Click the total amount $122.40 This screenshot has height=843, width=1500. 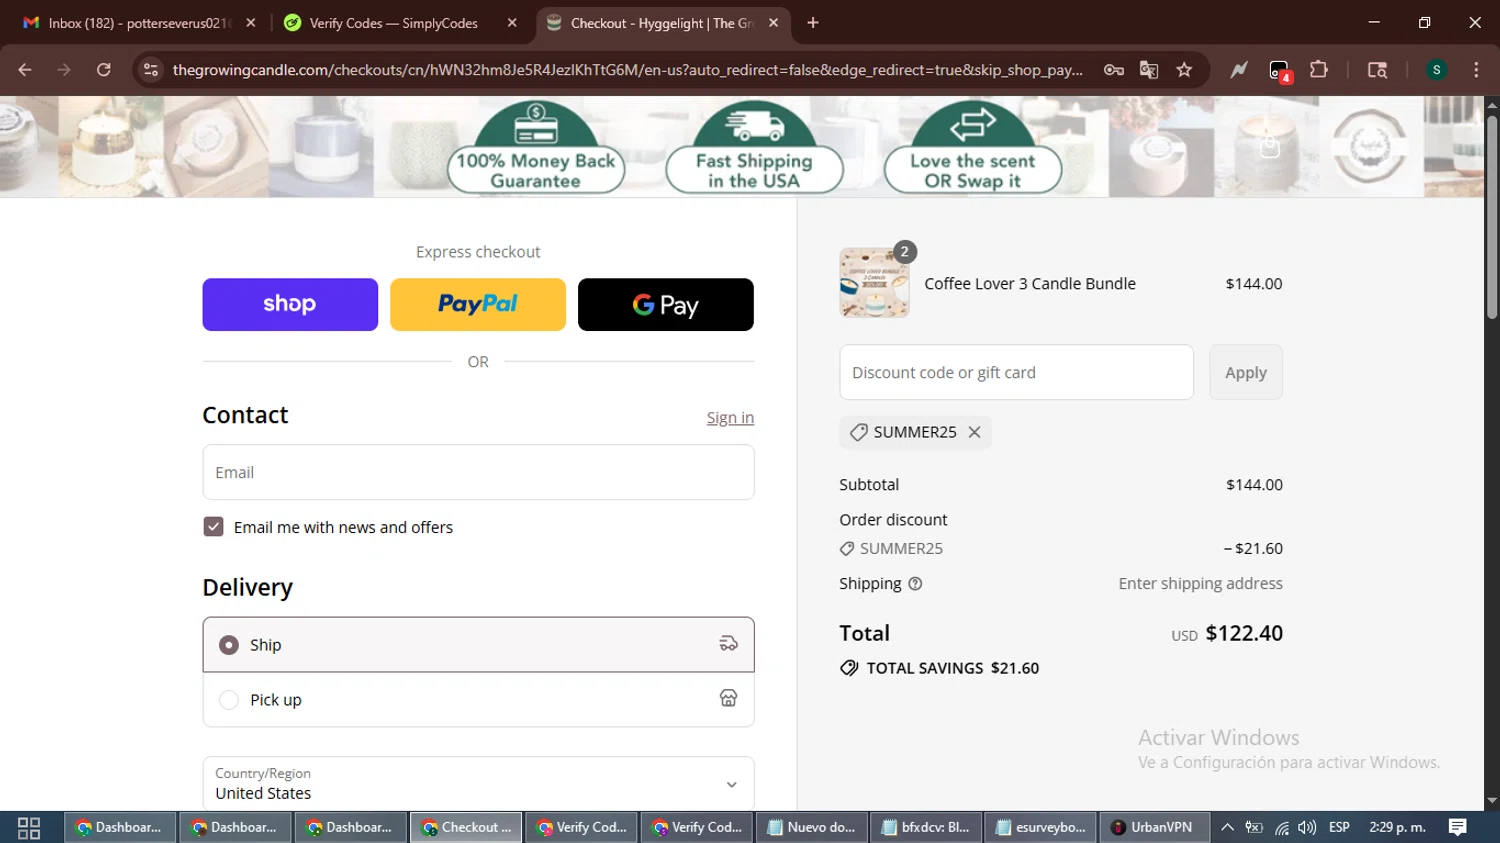click(1244, 633)
